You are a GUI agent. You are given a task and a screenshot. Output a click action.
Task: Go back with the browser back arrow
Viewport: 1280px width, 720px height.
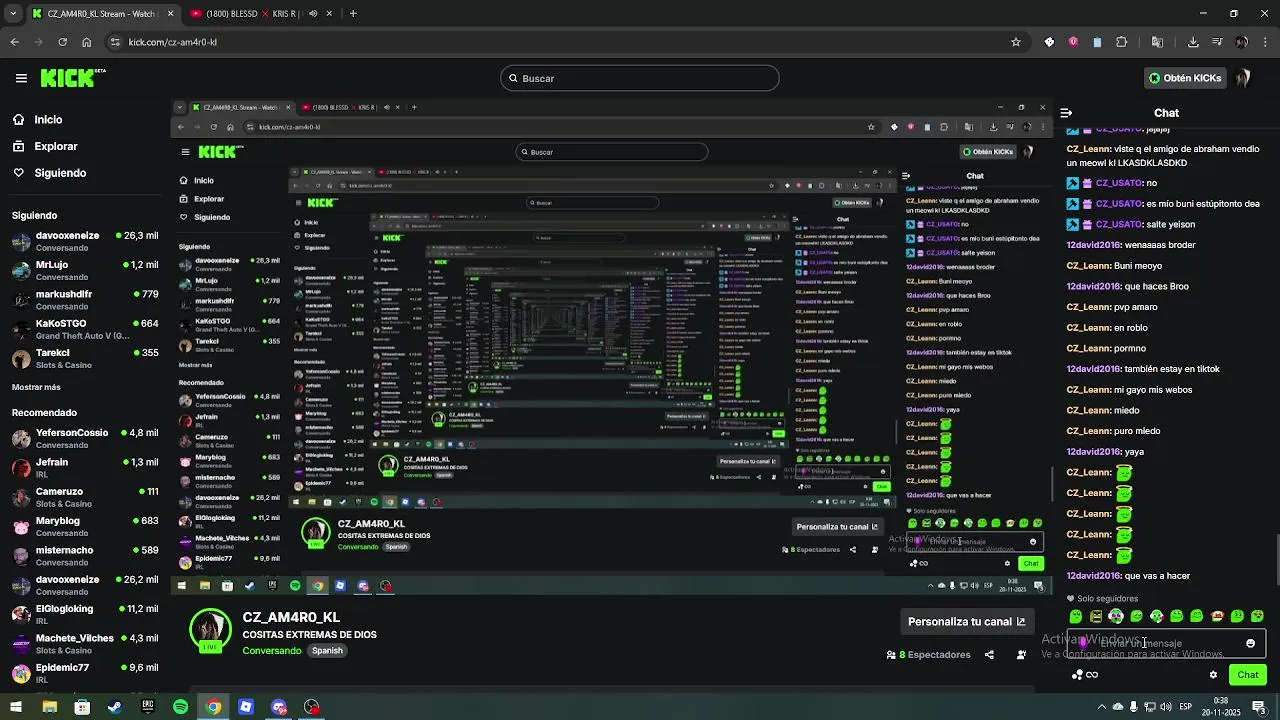(14, 42)
